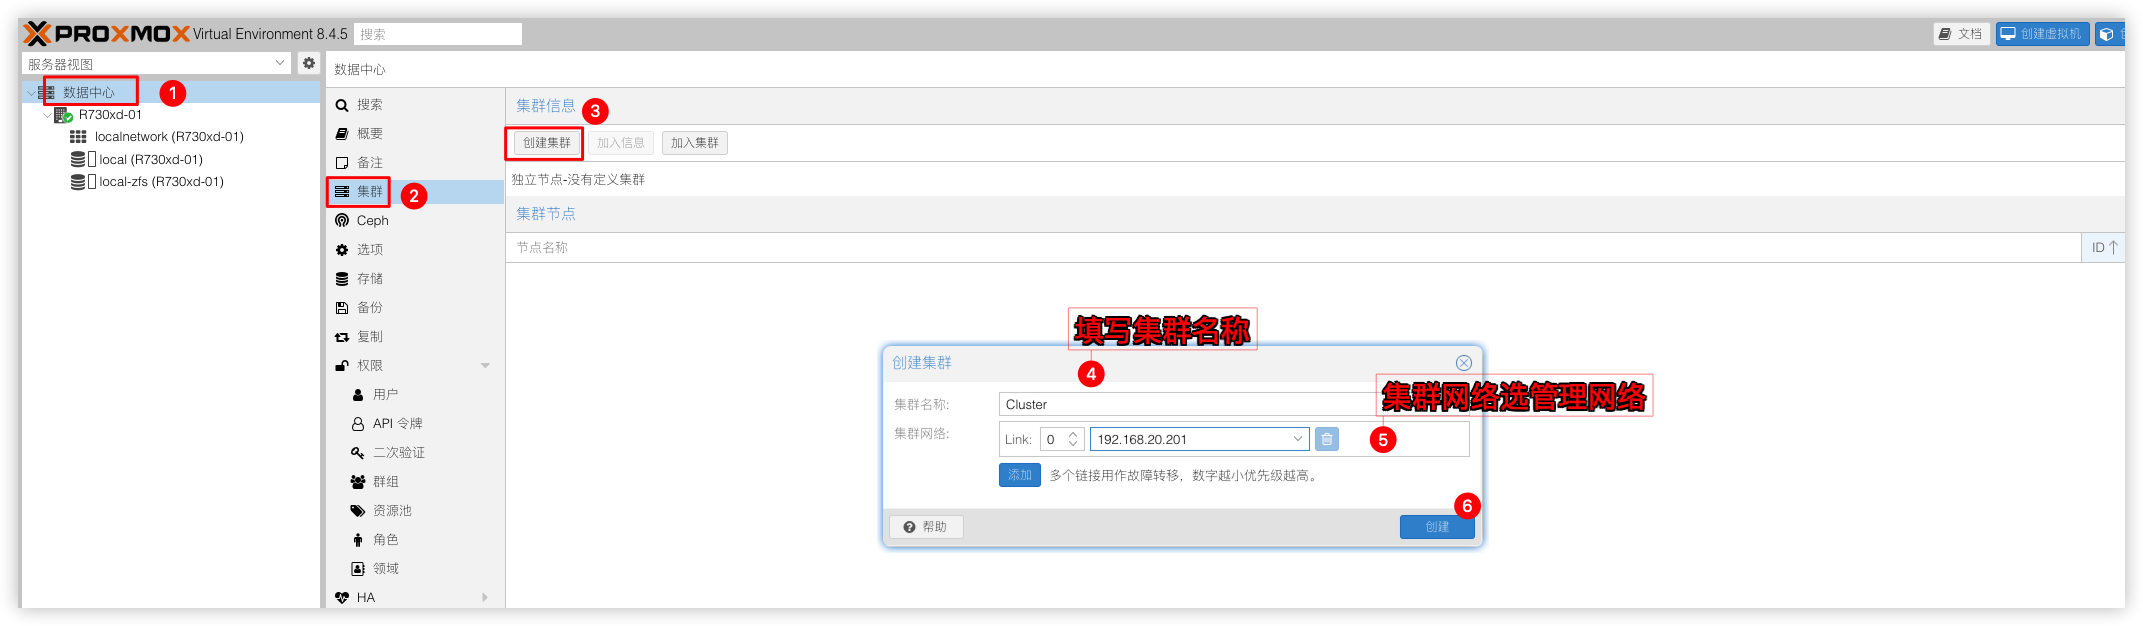Click the 加入信息 join info button

(620, 143)
